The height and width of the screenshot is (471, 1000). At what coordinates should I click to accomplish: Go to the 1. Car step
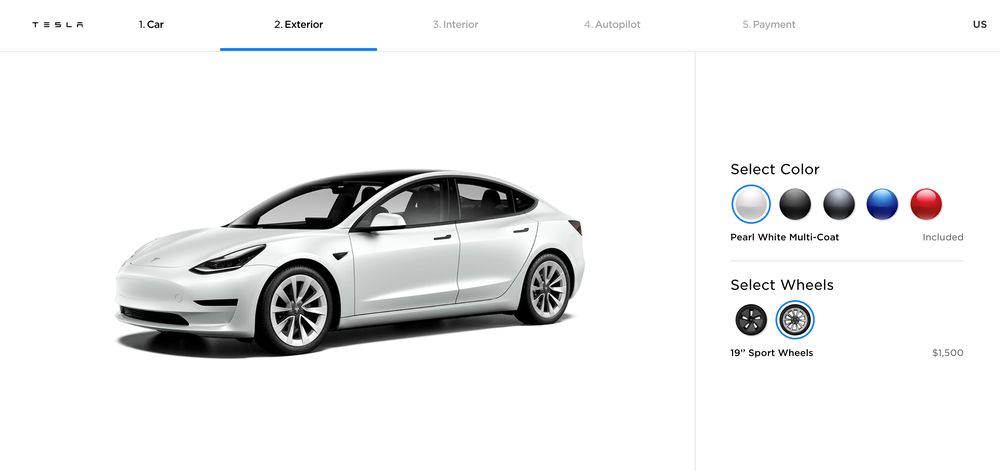[x=151, y=25]
